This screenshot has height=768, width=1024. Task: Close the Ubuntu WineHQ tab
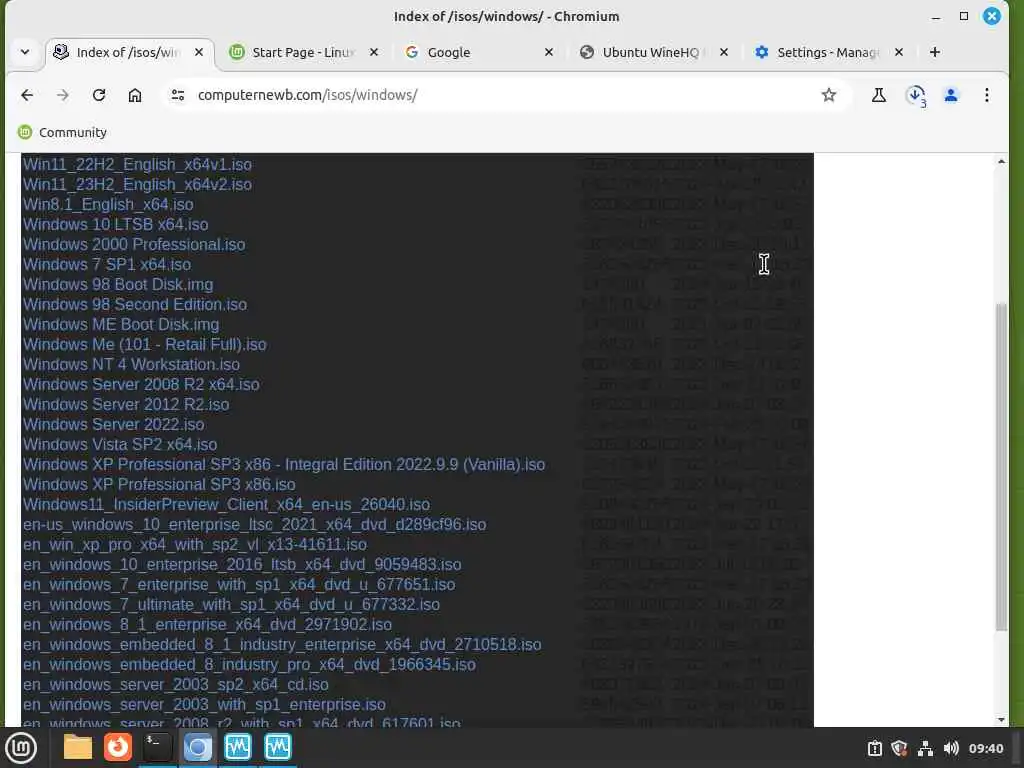point(724,52)
